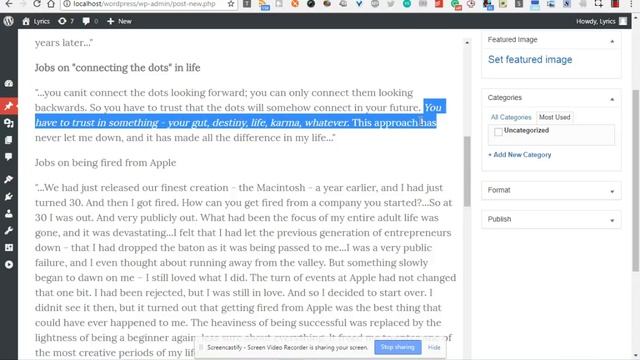Open the Appearance brush sidebar icon

coord(9,179)
